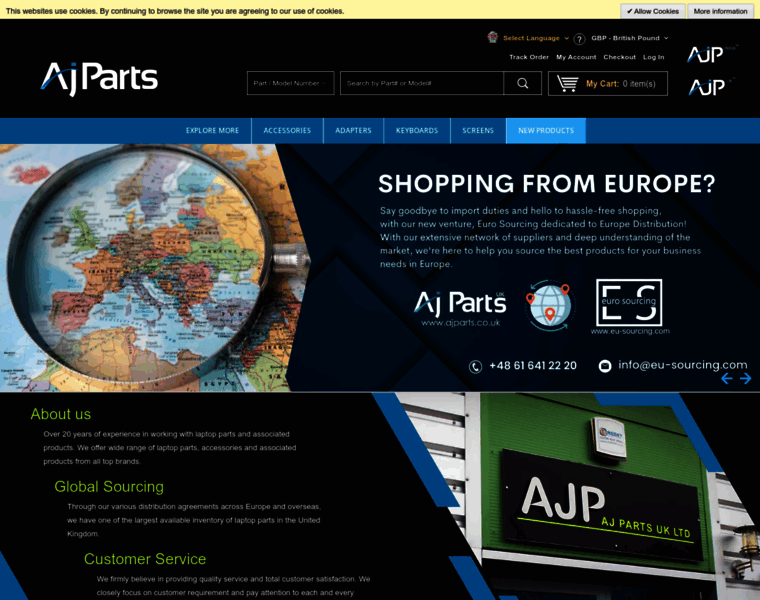Click the euro sourcing logo in banner

(629, 302)
